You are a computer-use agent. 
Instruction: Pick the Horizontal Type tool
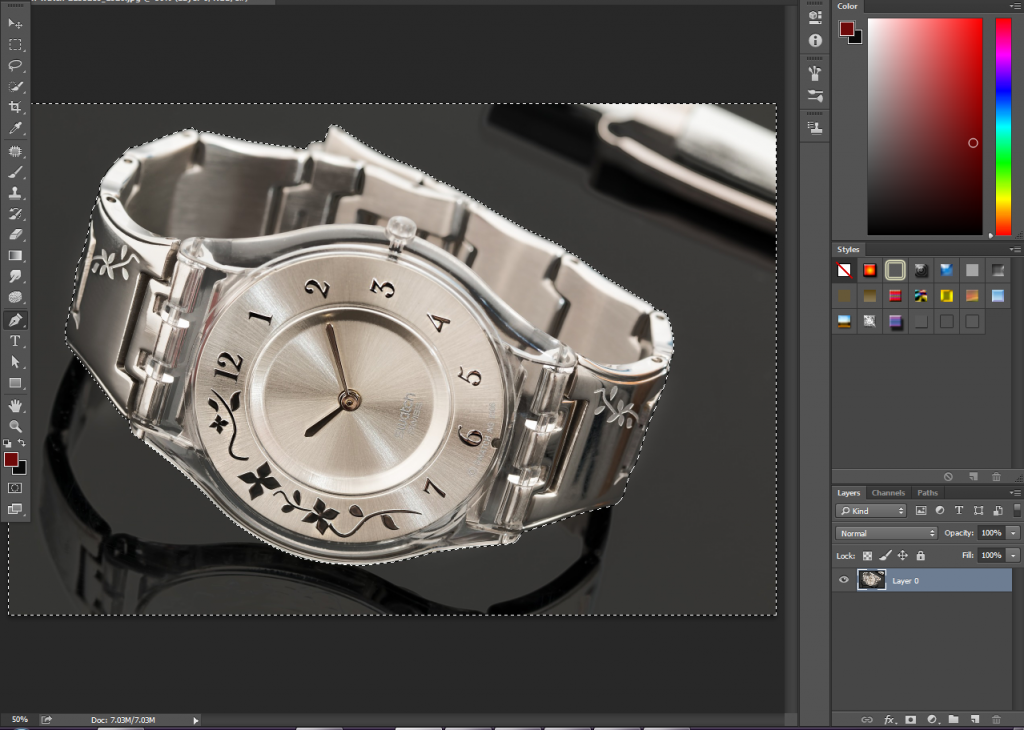coord(15,341)
